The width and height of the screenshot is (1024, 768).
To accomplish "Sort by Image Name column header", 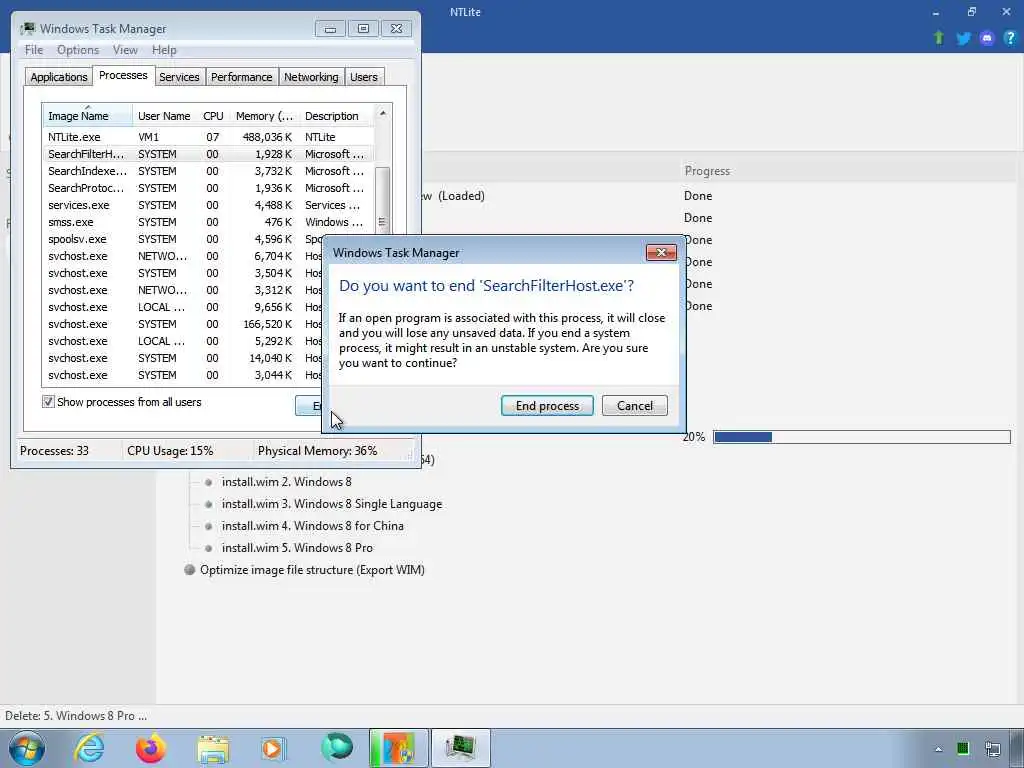I will (x=88, y=116).
